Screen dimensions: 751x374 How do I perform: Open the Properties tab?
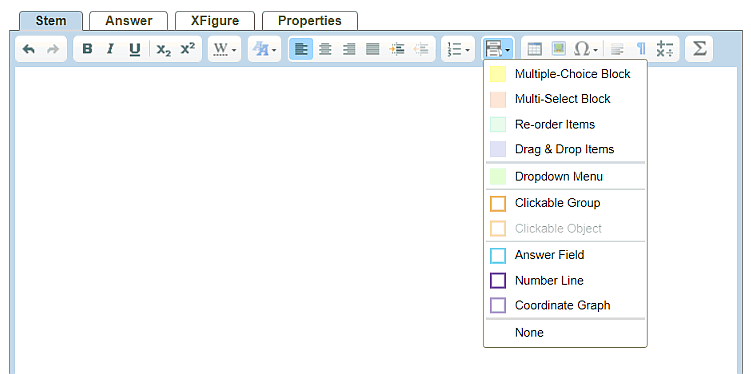(x=310, y=21)
